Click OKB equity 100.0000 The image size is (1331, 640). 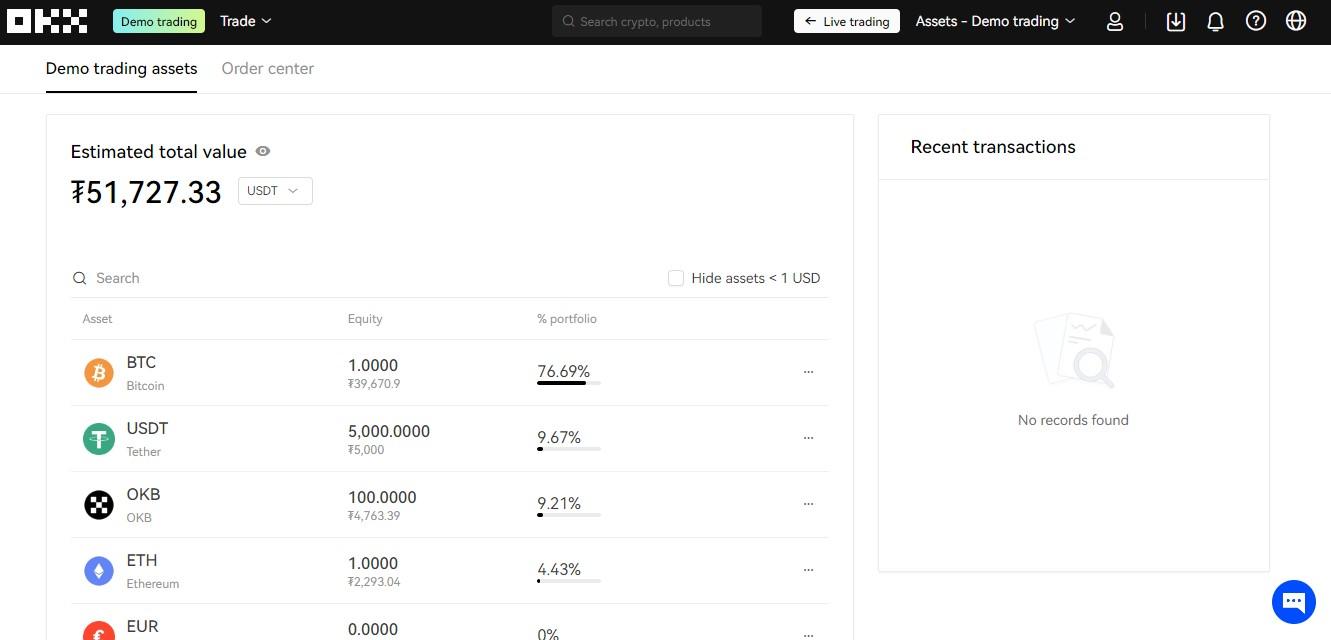(382, 497)
